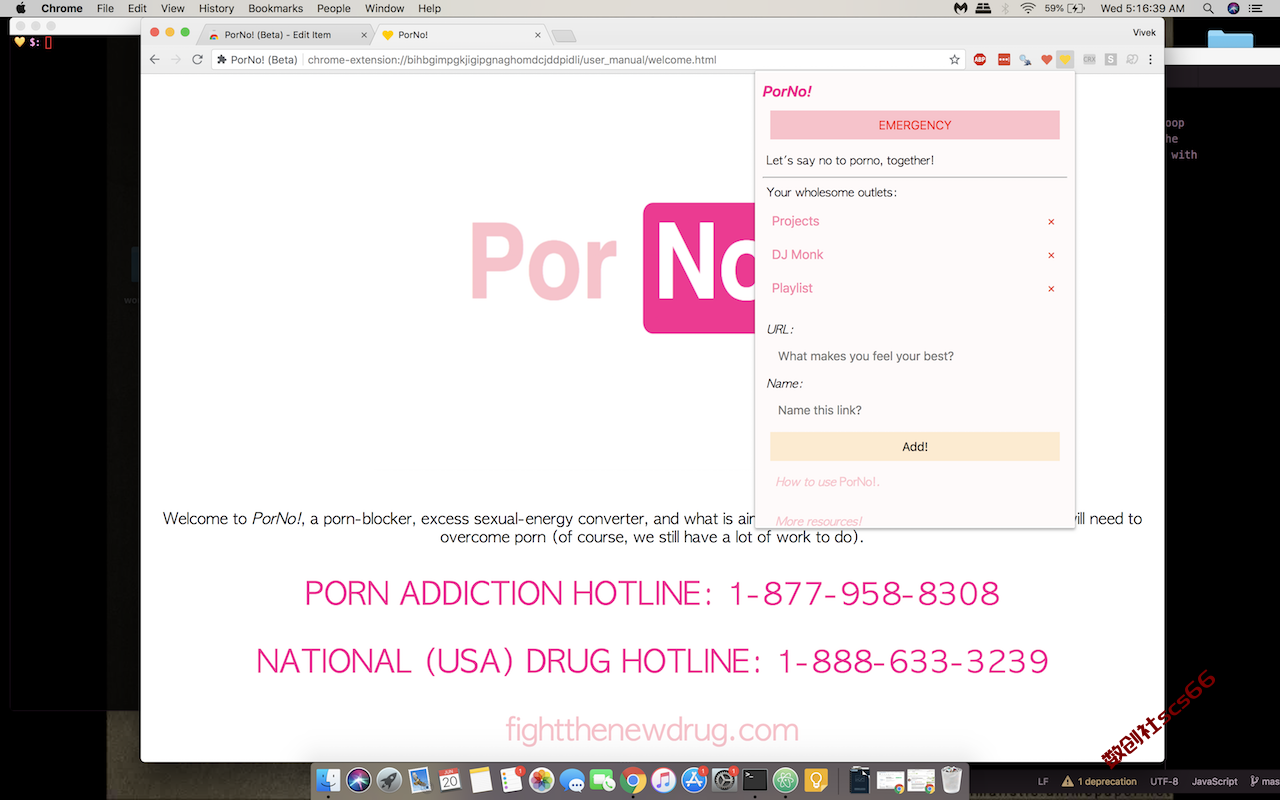Image resolution: width=1280 pixels, height=800 pixels.
Task: Click the CRX extension icon
Action: click(x=1089, y=60)
